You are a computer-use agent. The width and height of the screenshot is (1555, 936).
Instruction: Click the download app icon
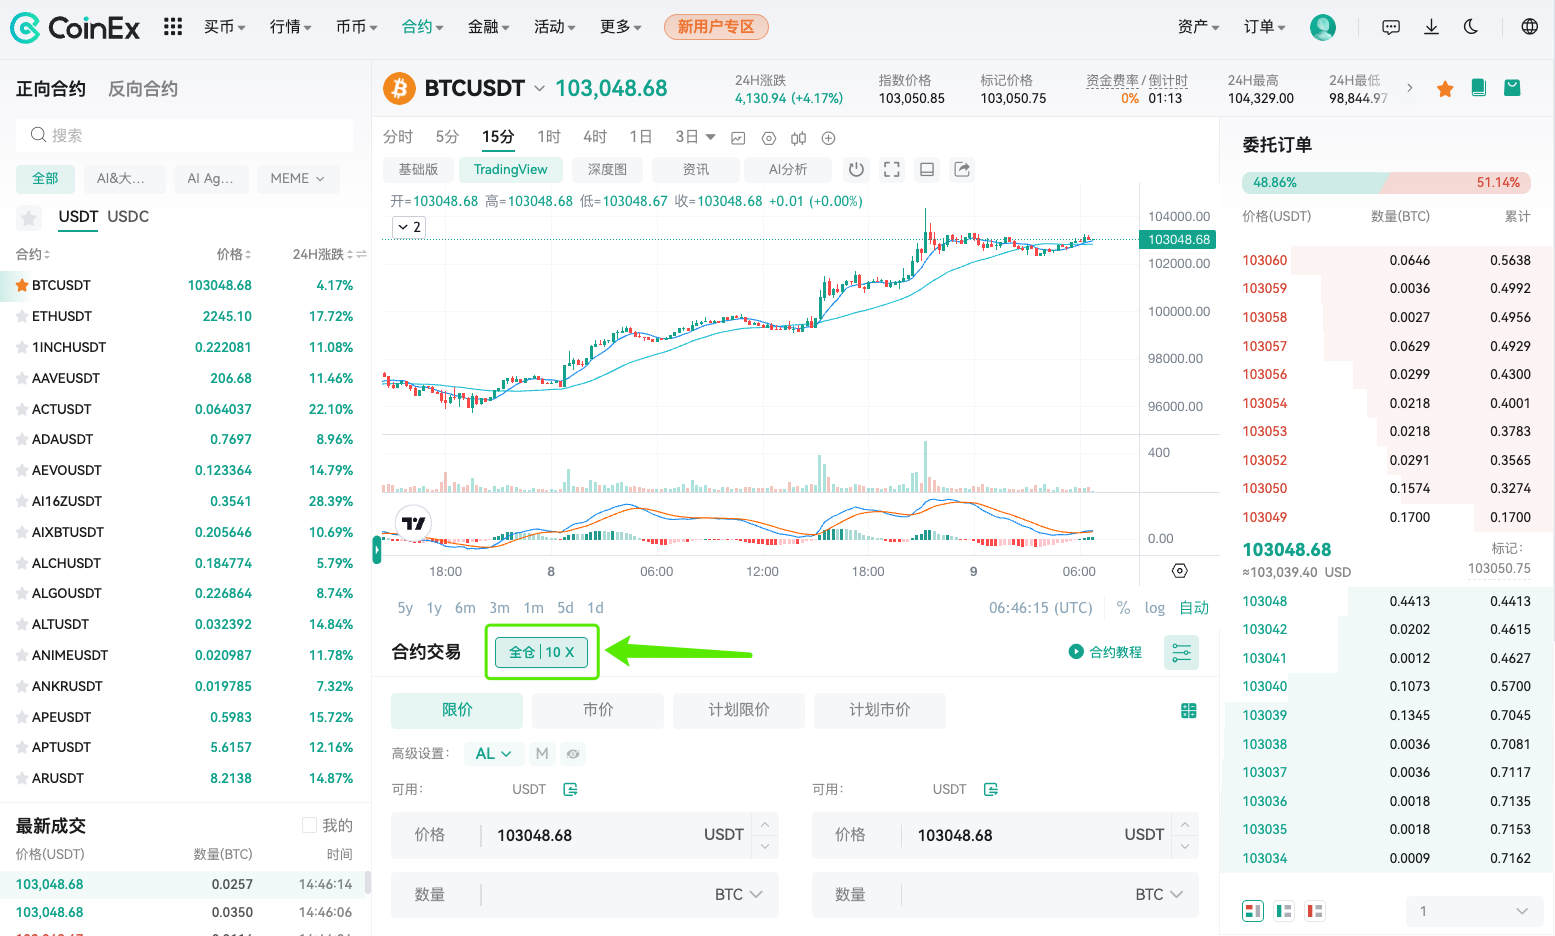pos(1431,27)
